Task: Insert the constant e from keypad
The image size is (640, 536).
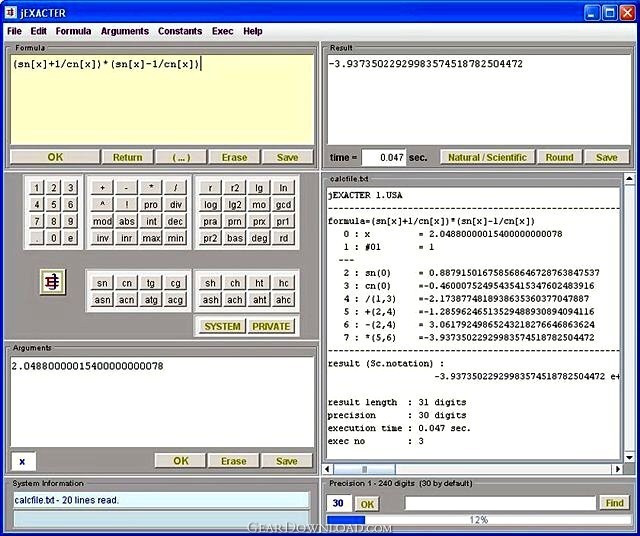Action: [x=70, y=238]
